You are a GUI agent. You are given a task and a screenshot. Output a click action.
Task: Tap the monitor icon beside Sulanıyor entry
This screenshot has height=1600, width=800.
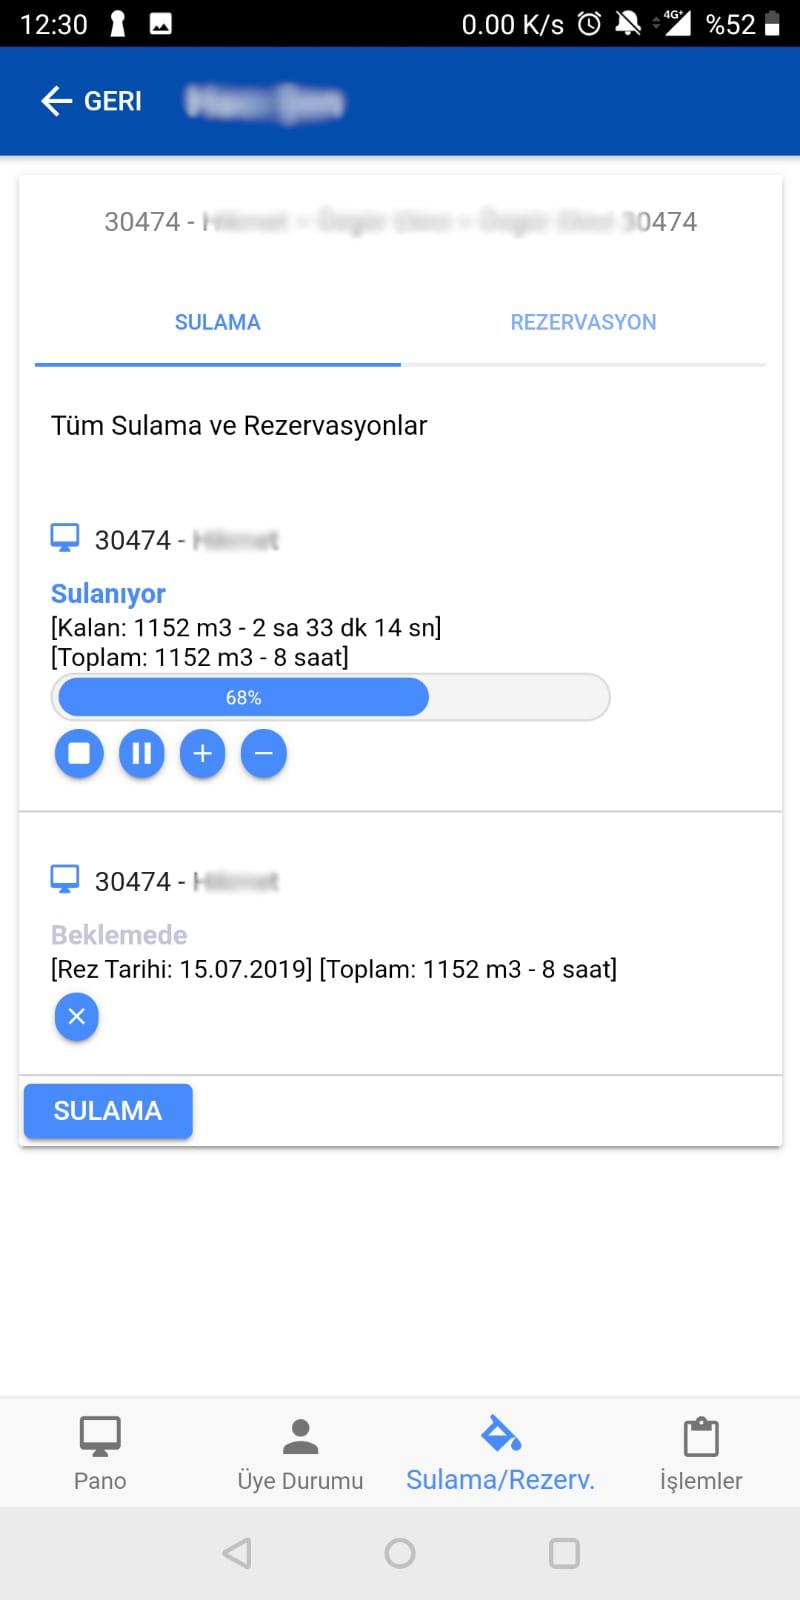pos(65,539)
